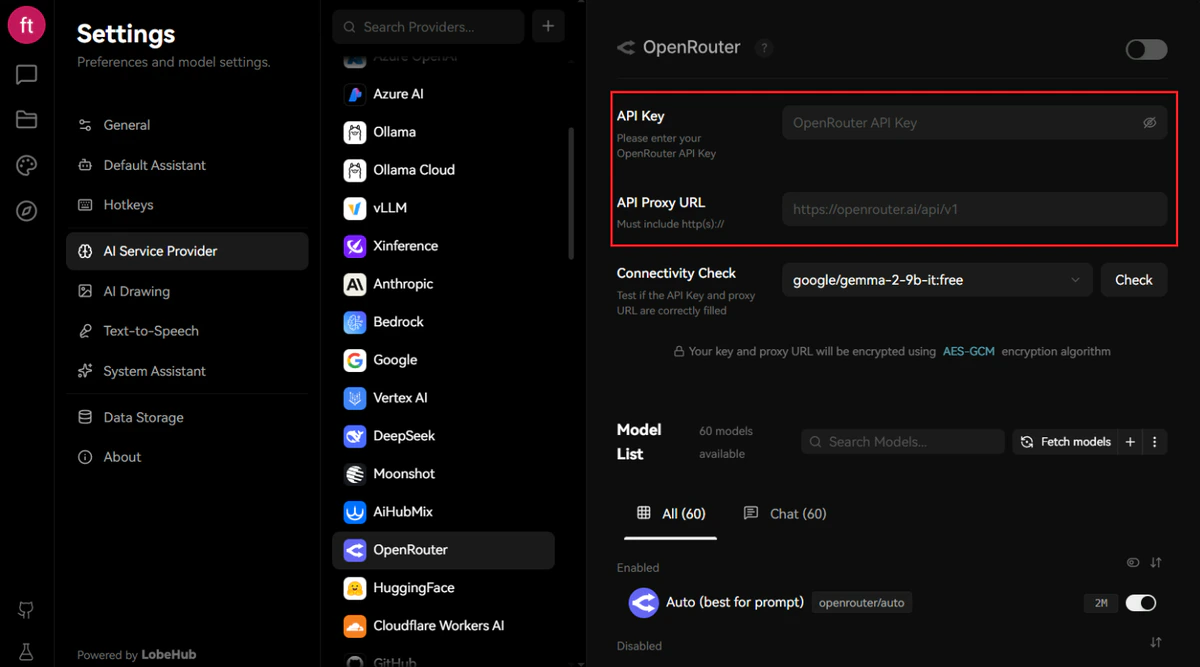The width and height of the screenshot is (1200, 667).
Task: Click the toggle-all icon in Enabled row
Action: pos(1133,563)
